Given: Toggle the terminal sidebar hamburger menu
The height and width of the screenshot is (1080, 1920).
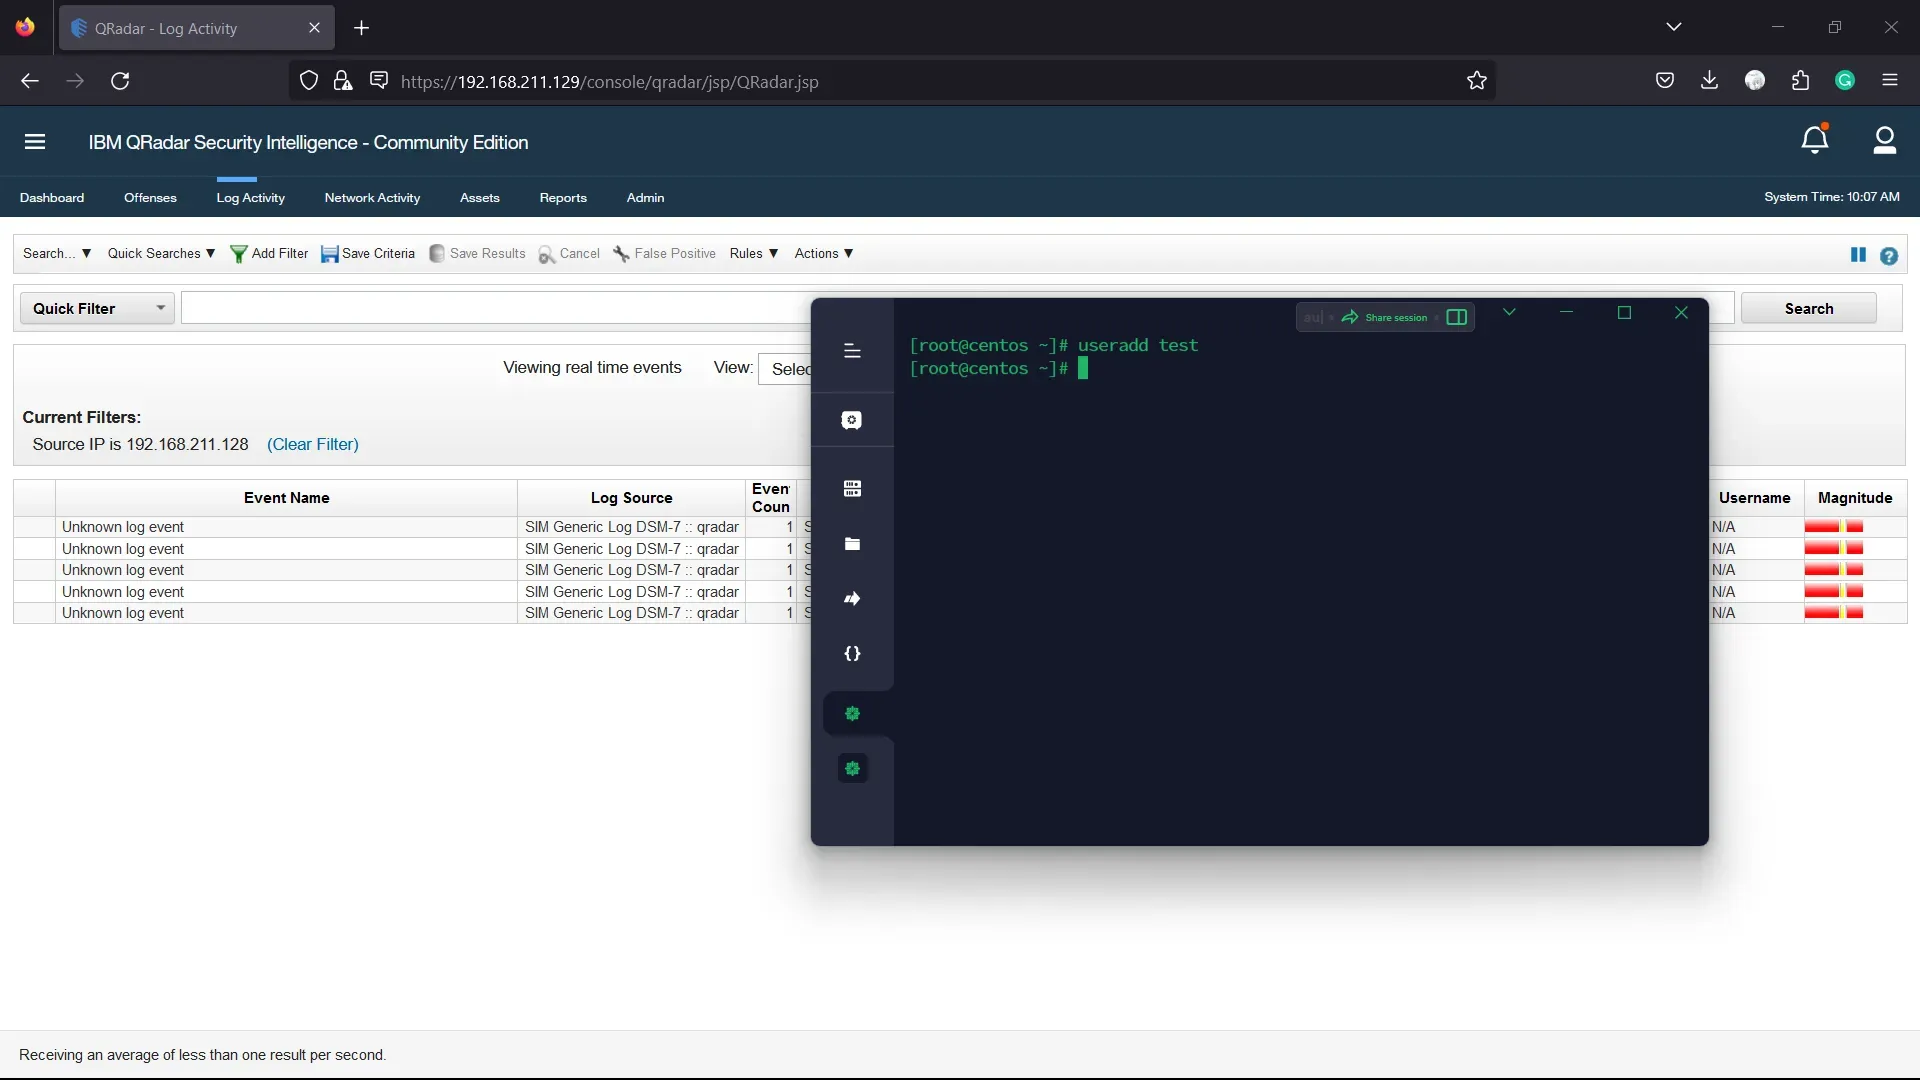Looking at the screenshot, I should (x=852, y=351).
